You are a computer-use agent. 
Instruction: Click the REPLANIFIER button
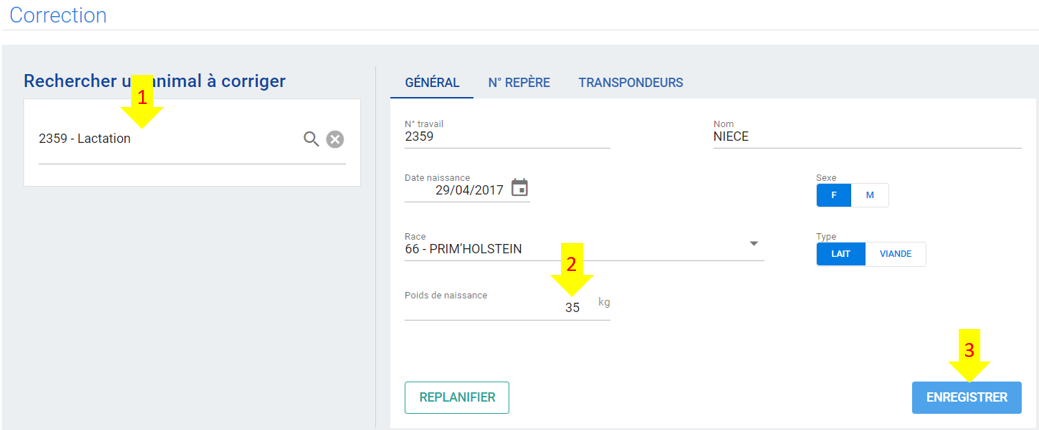tap(457, 398)
